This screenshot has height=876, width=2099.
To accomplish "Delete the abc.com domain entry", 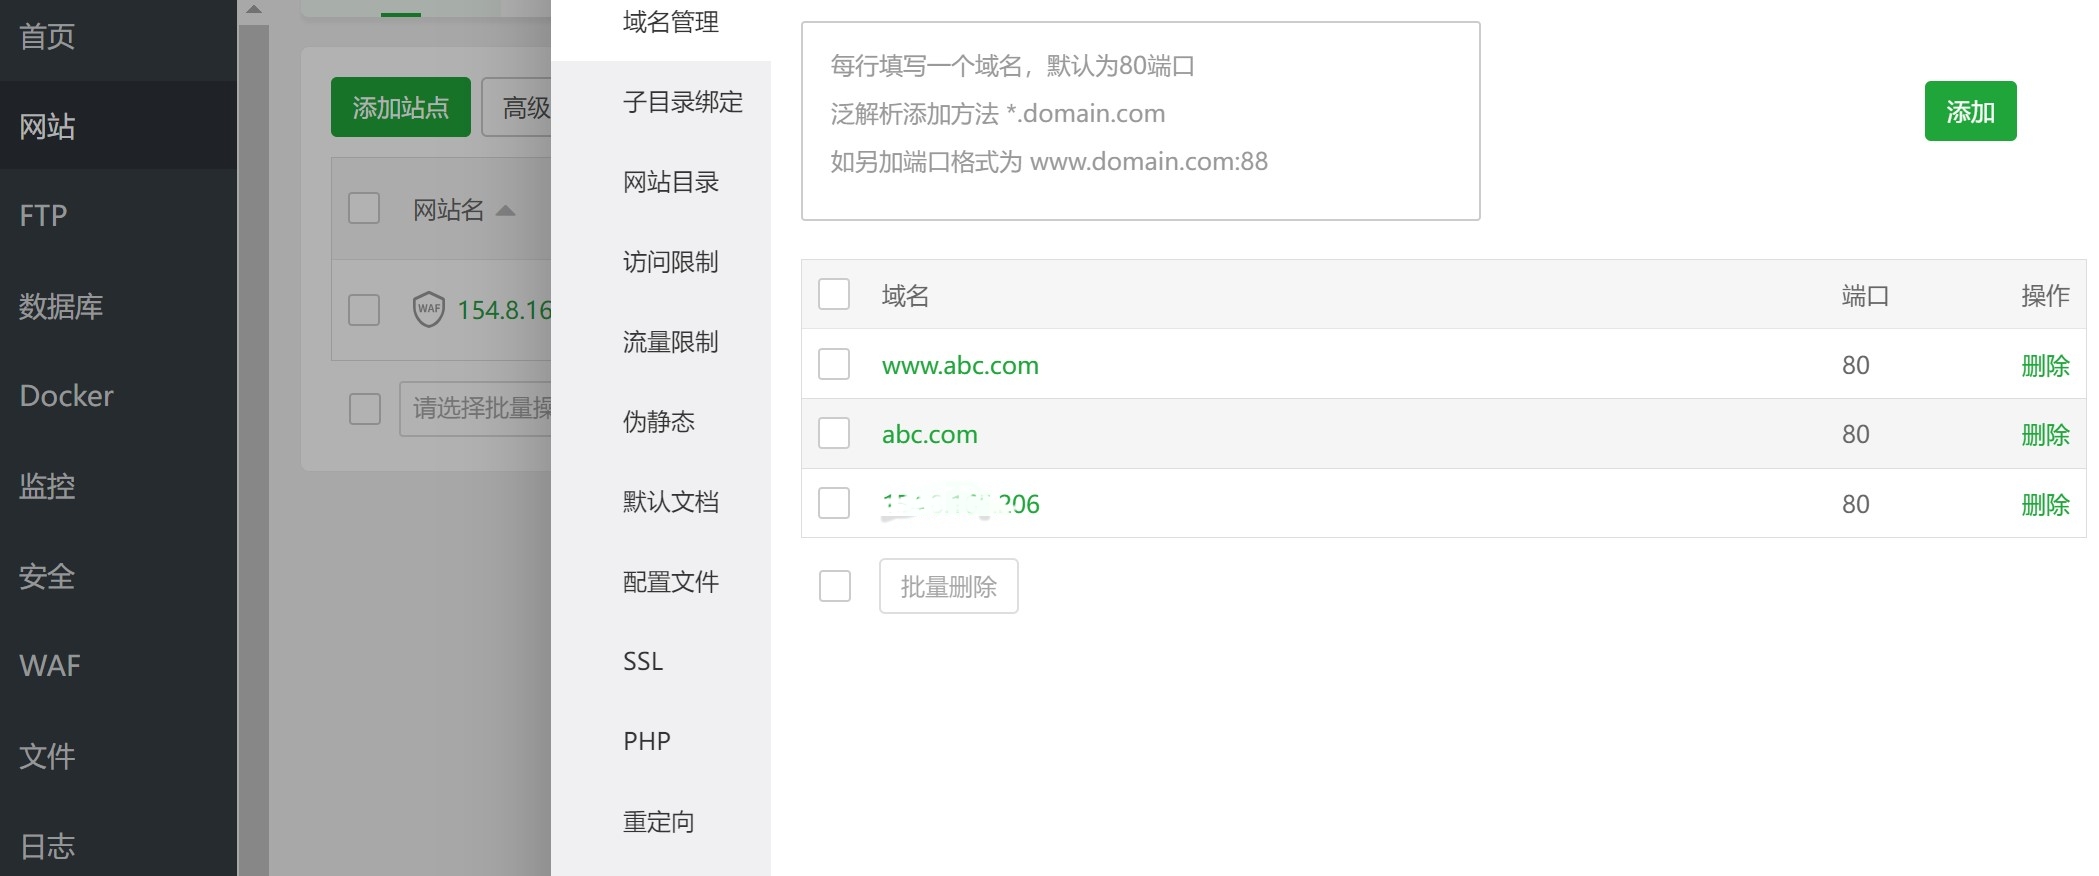I will tap(2045, 435).
